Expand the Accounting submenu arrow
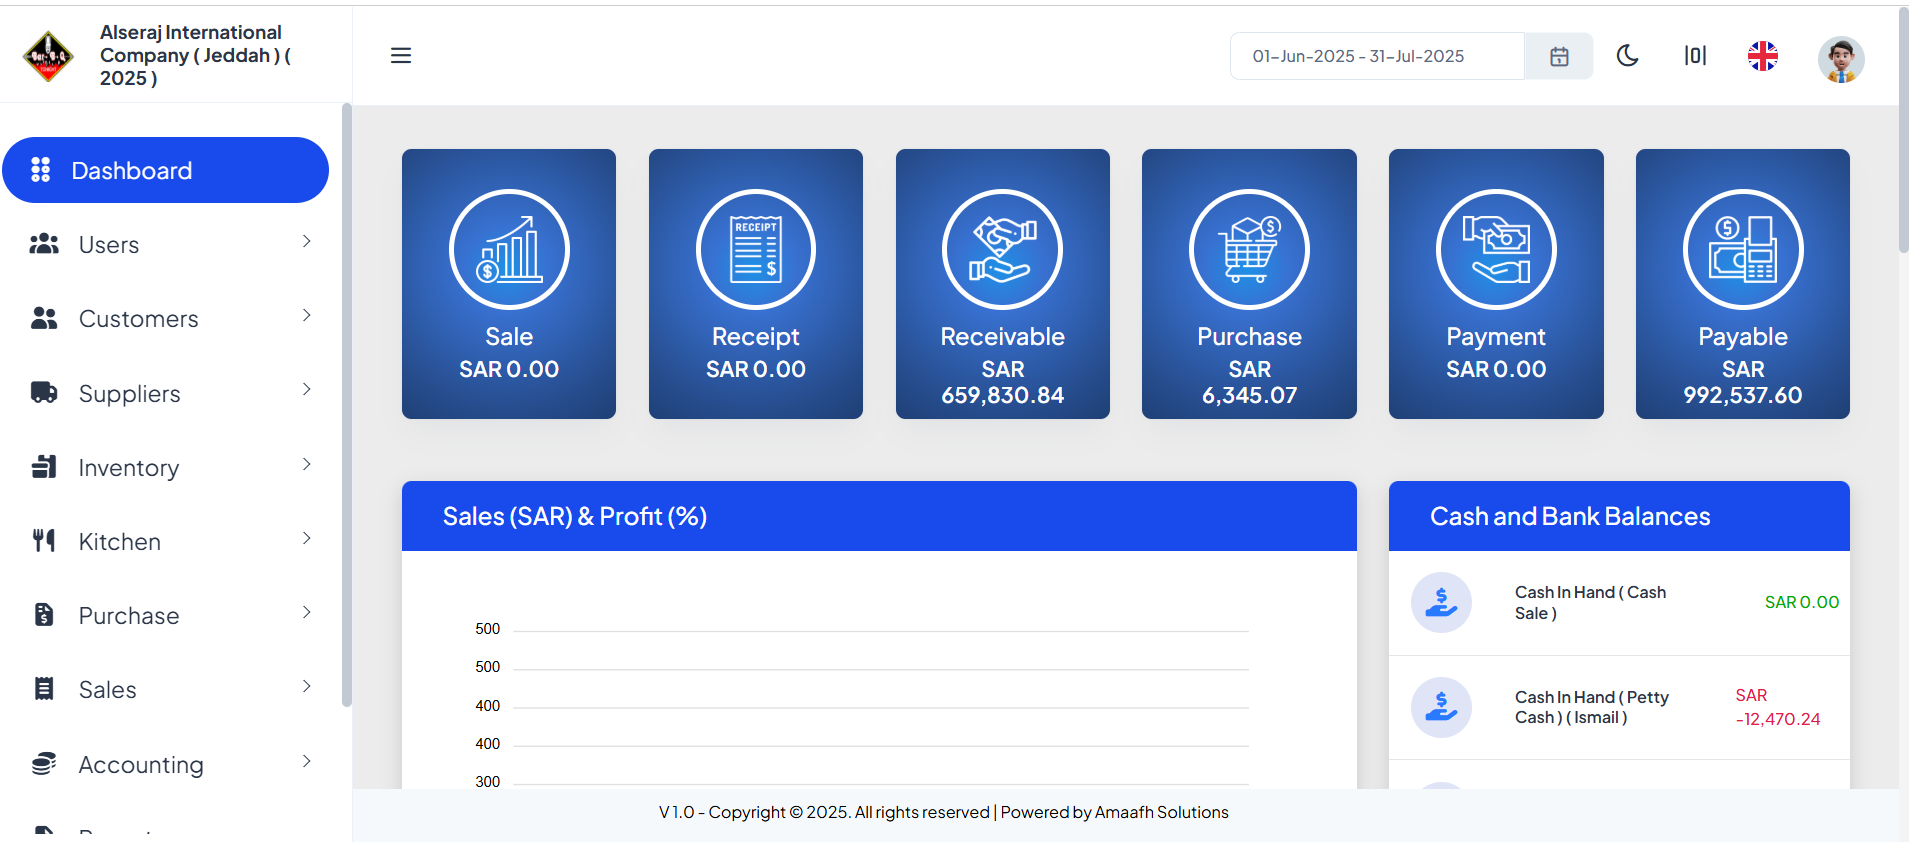Viewport: 1909px width, 842px height. [306, 762]
